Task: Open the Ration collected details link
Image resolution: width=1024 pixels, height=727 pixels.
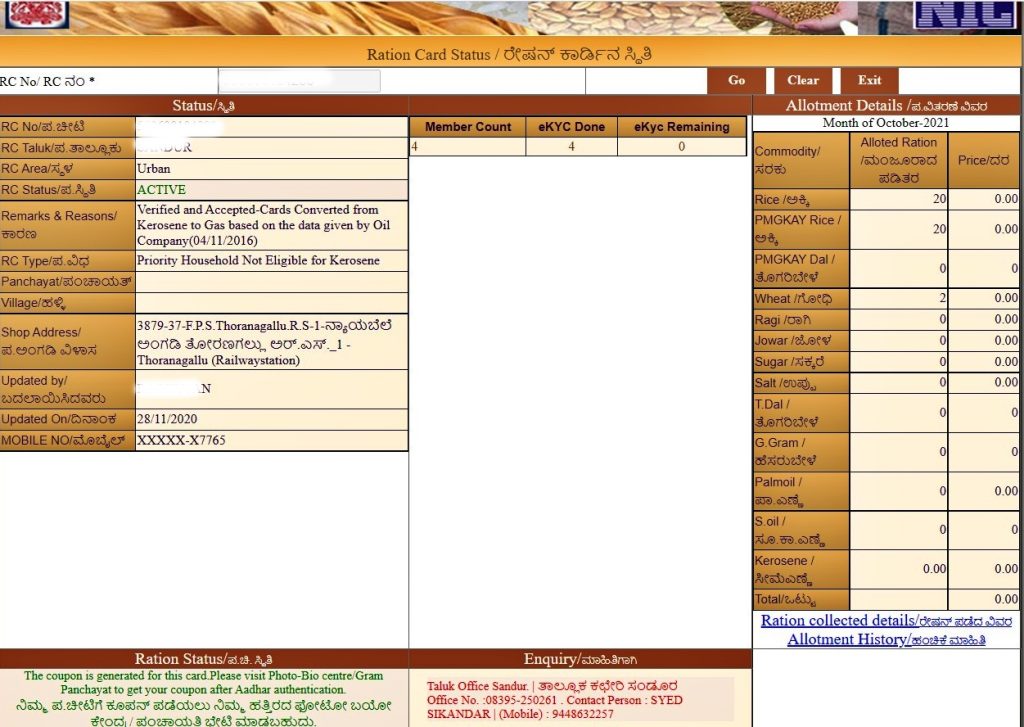Action: (884, 620)
